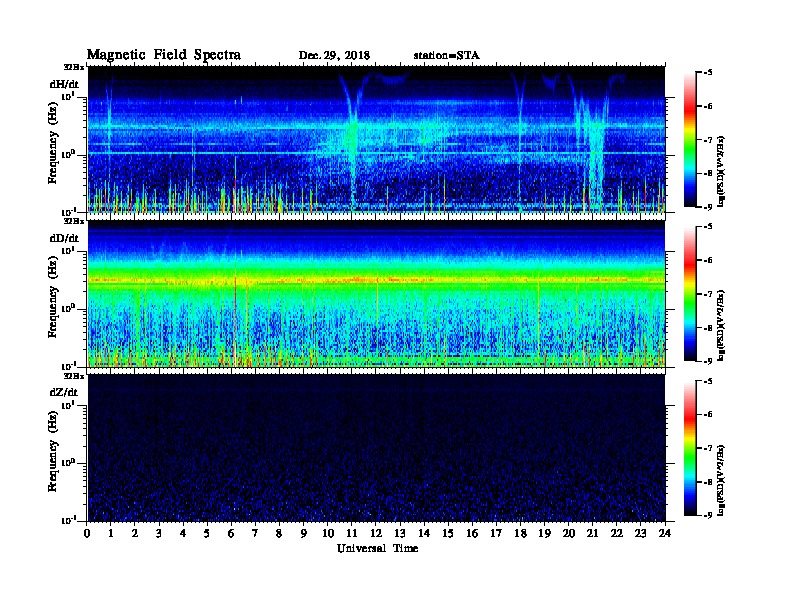
Task: Click hour tick label "11" on time axis
Action: 352,533
